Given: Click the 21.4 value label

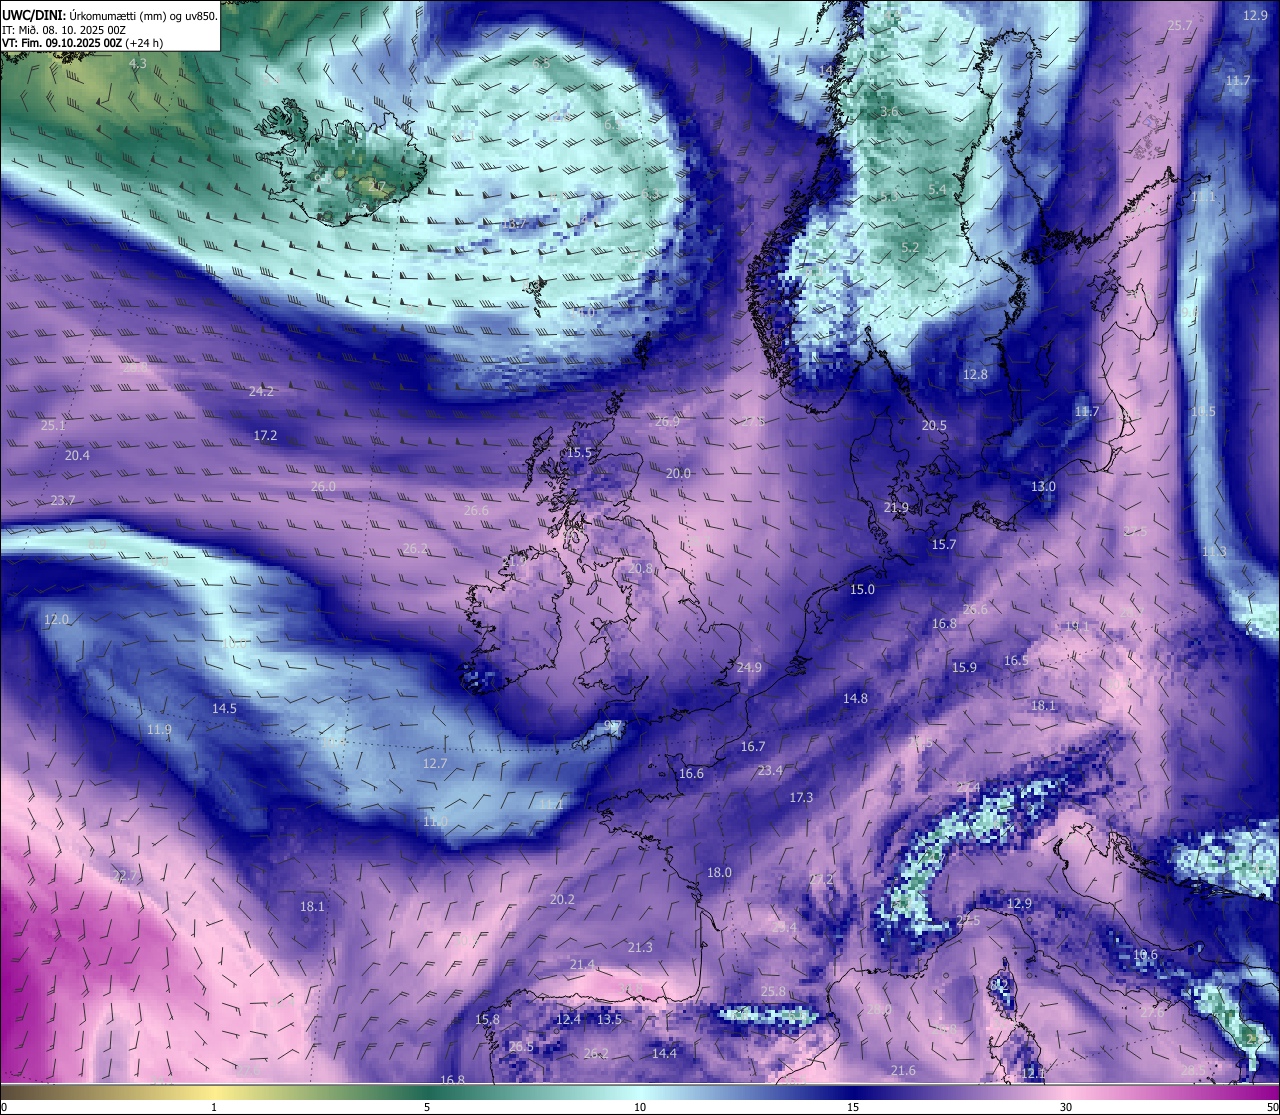Looking at the screenshot, I should coord(582,964).
